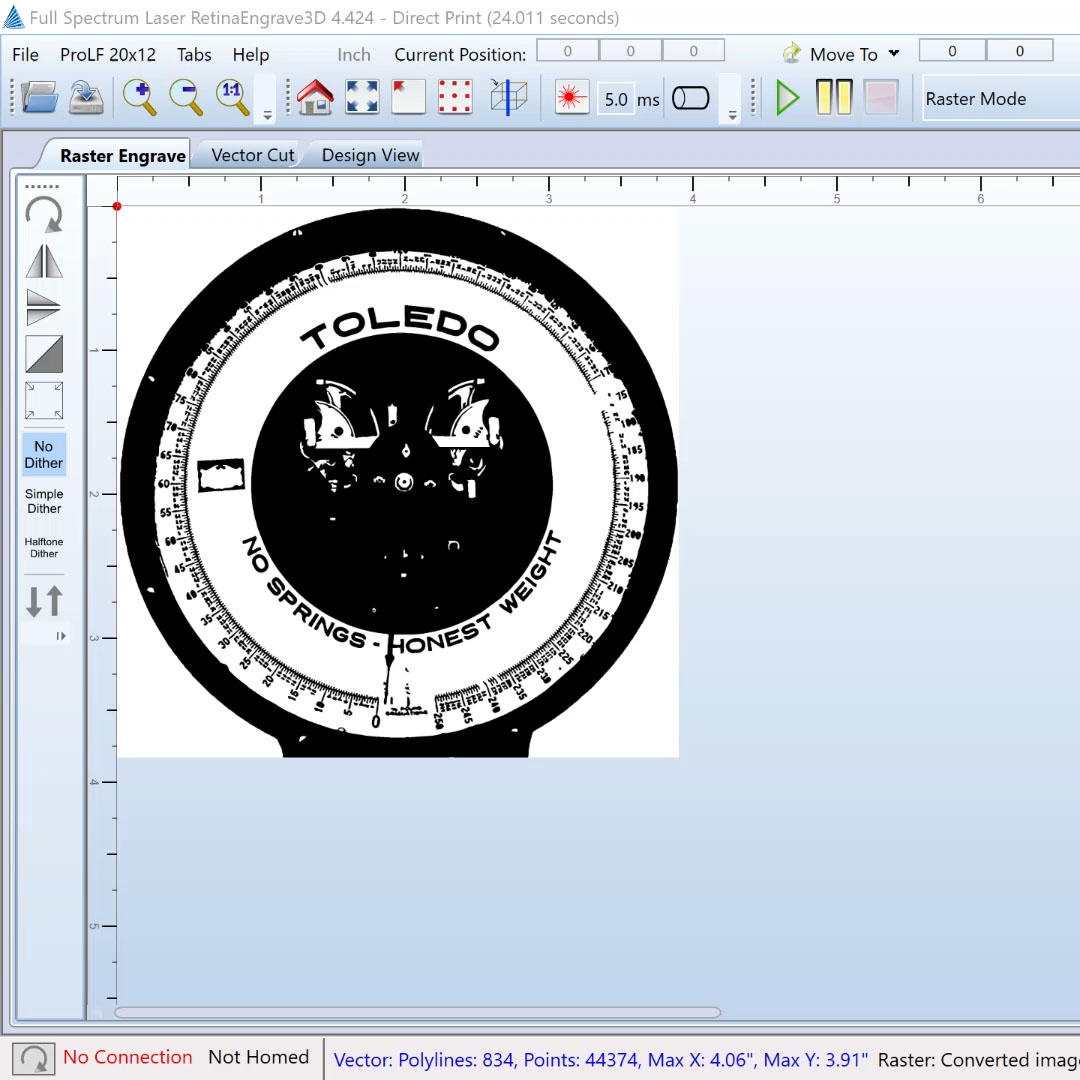Viewport: 1080px width, 1080px height.
Task: Start the job with green play button
Action: [787, 98]
